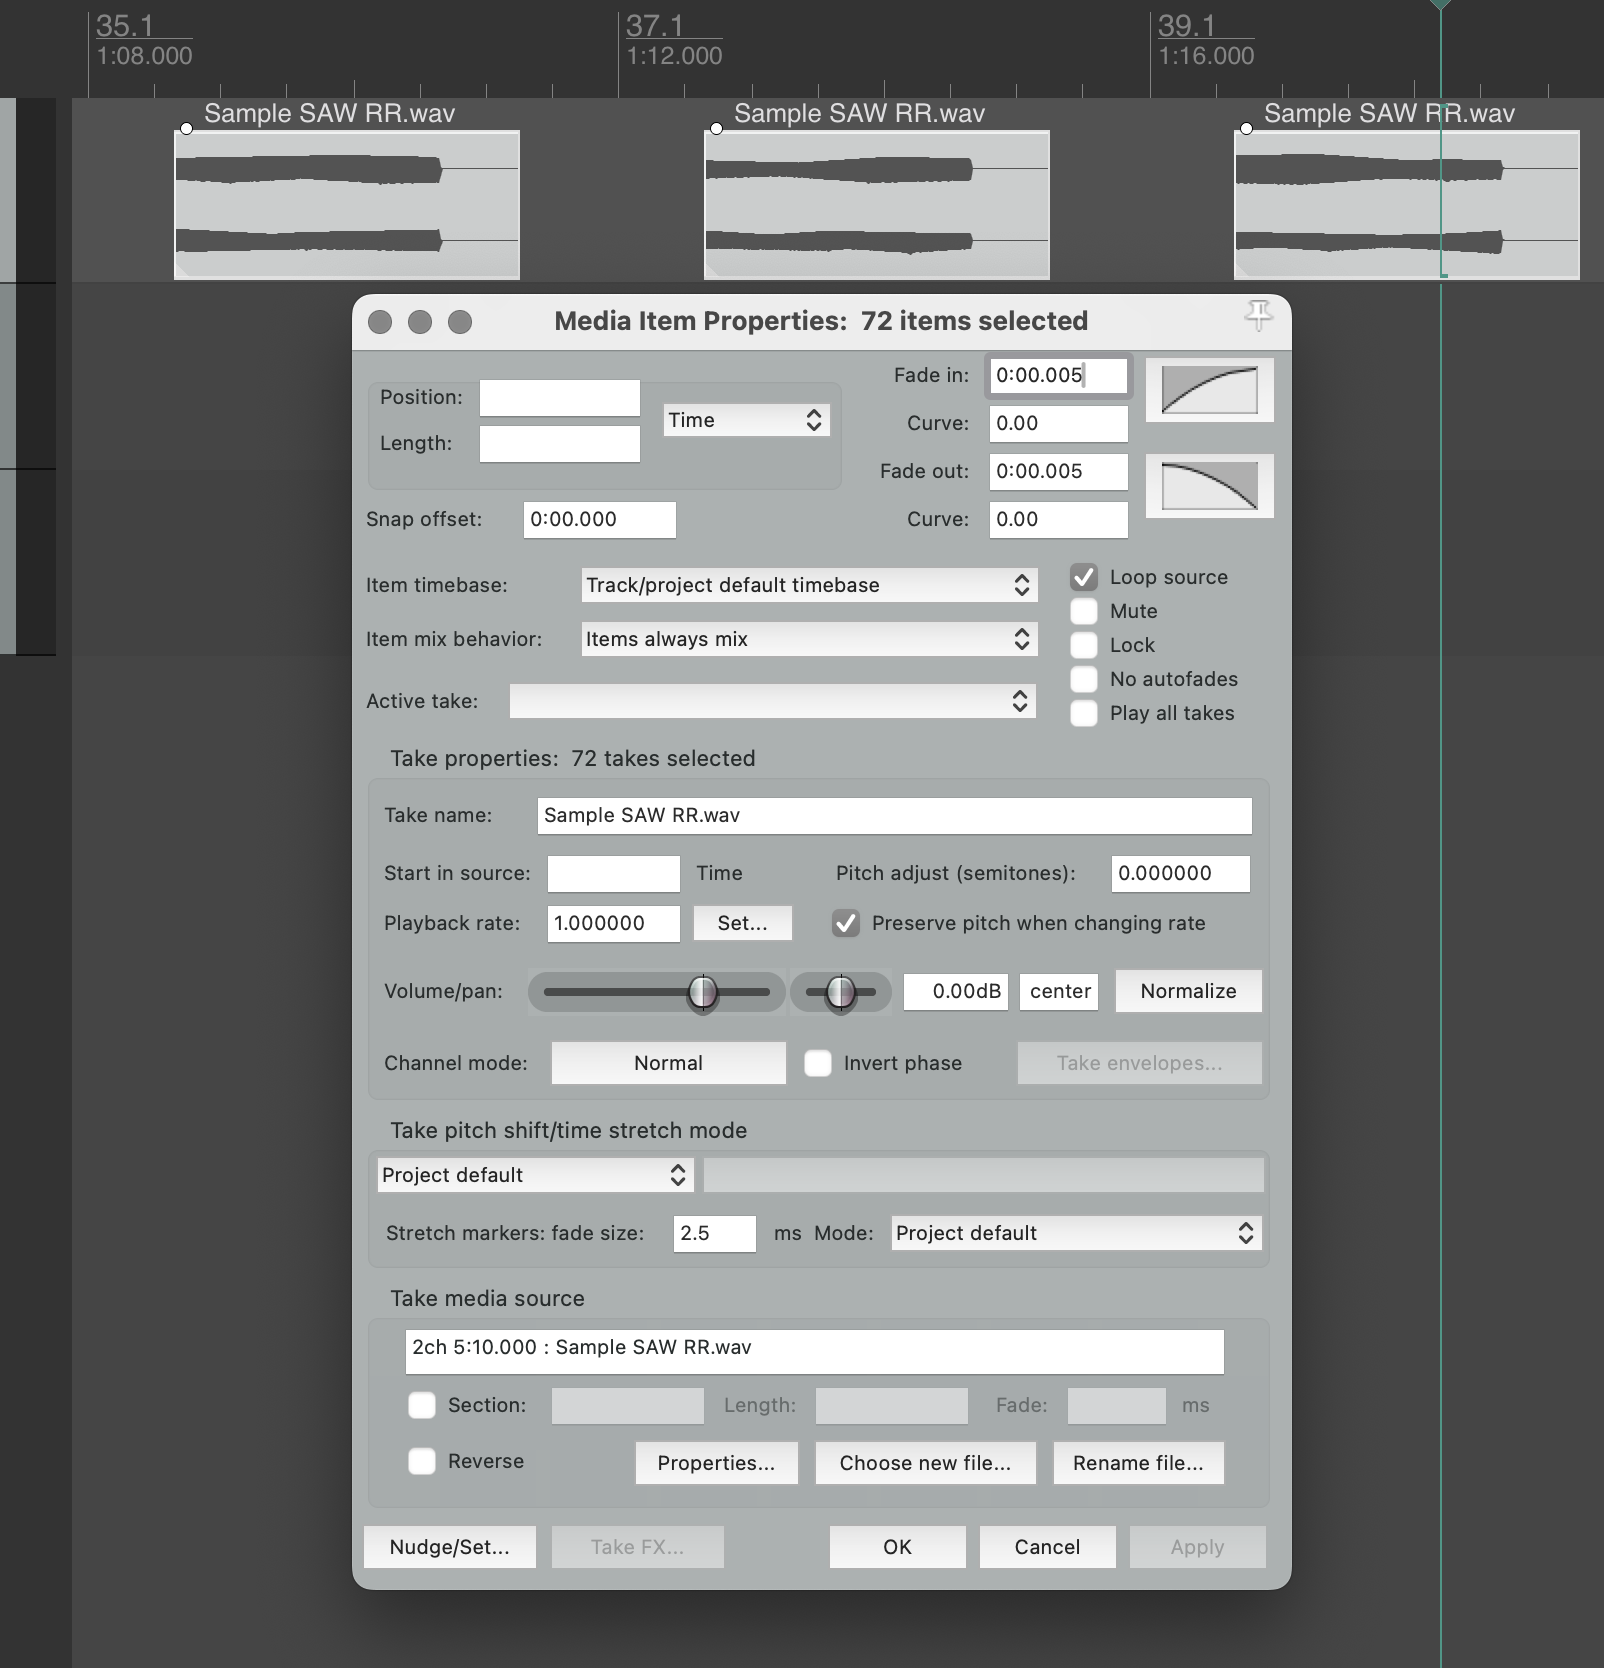
Task: Click the Take name field
Action: [x=894, y=815]
